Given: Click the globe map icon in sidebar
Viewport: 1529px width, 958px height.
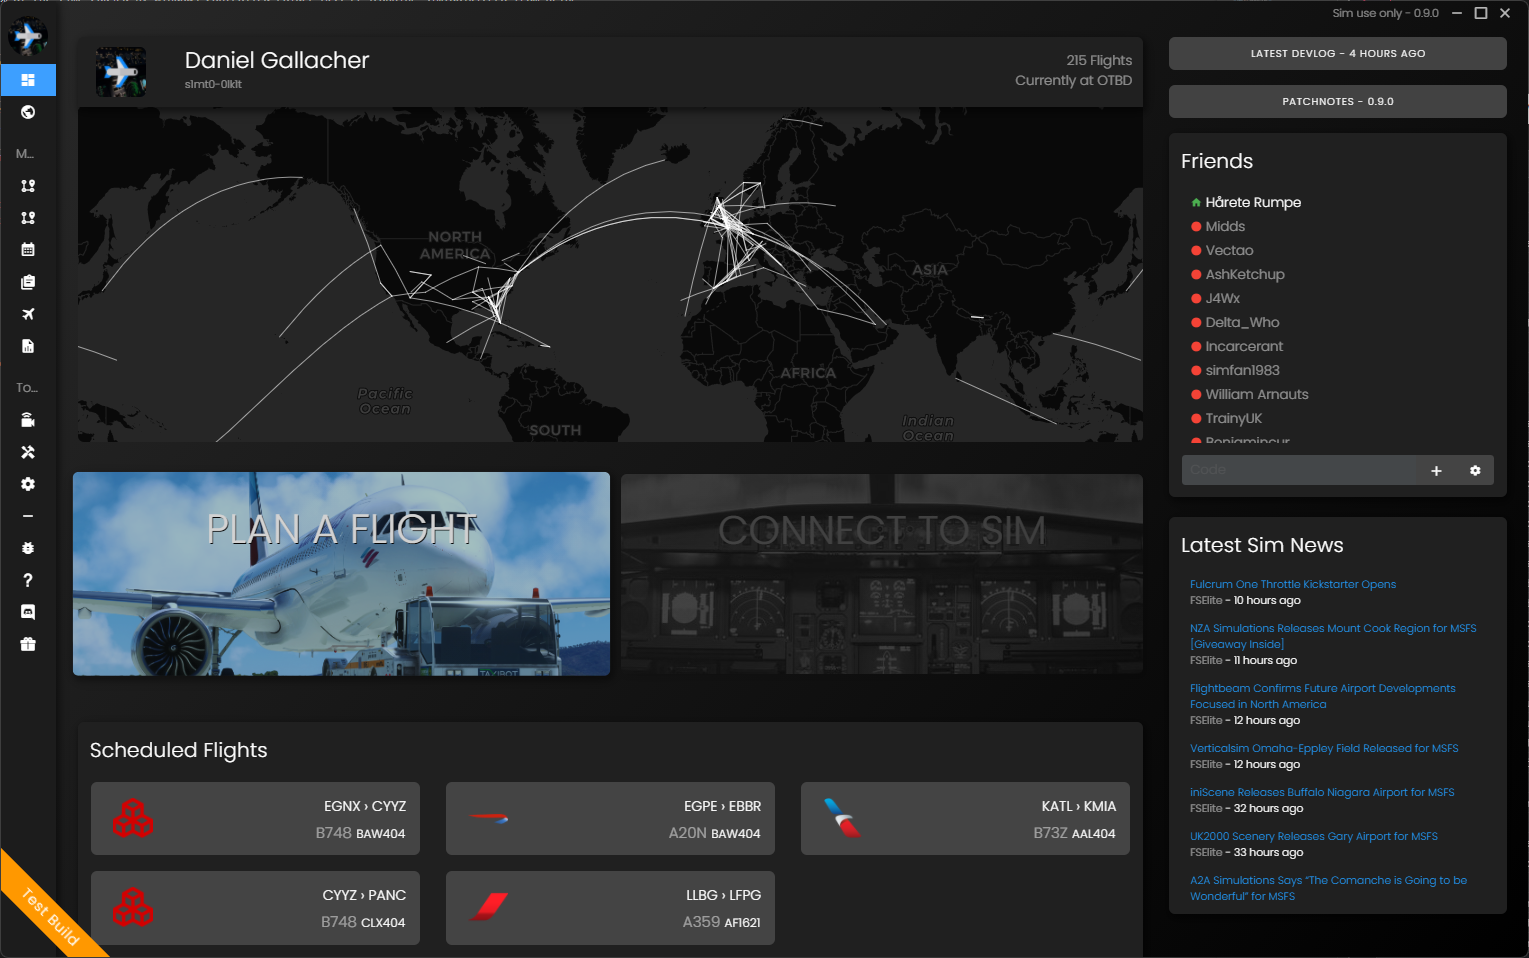Looking at the screenshot, I should tap(28, 112).
